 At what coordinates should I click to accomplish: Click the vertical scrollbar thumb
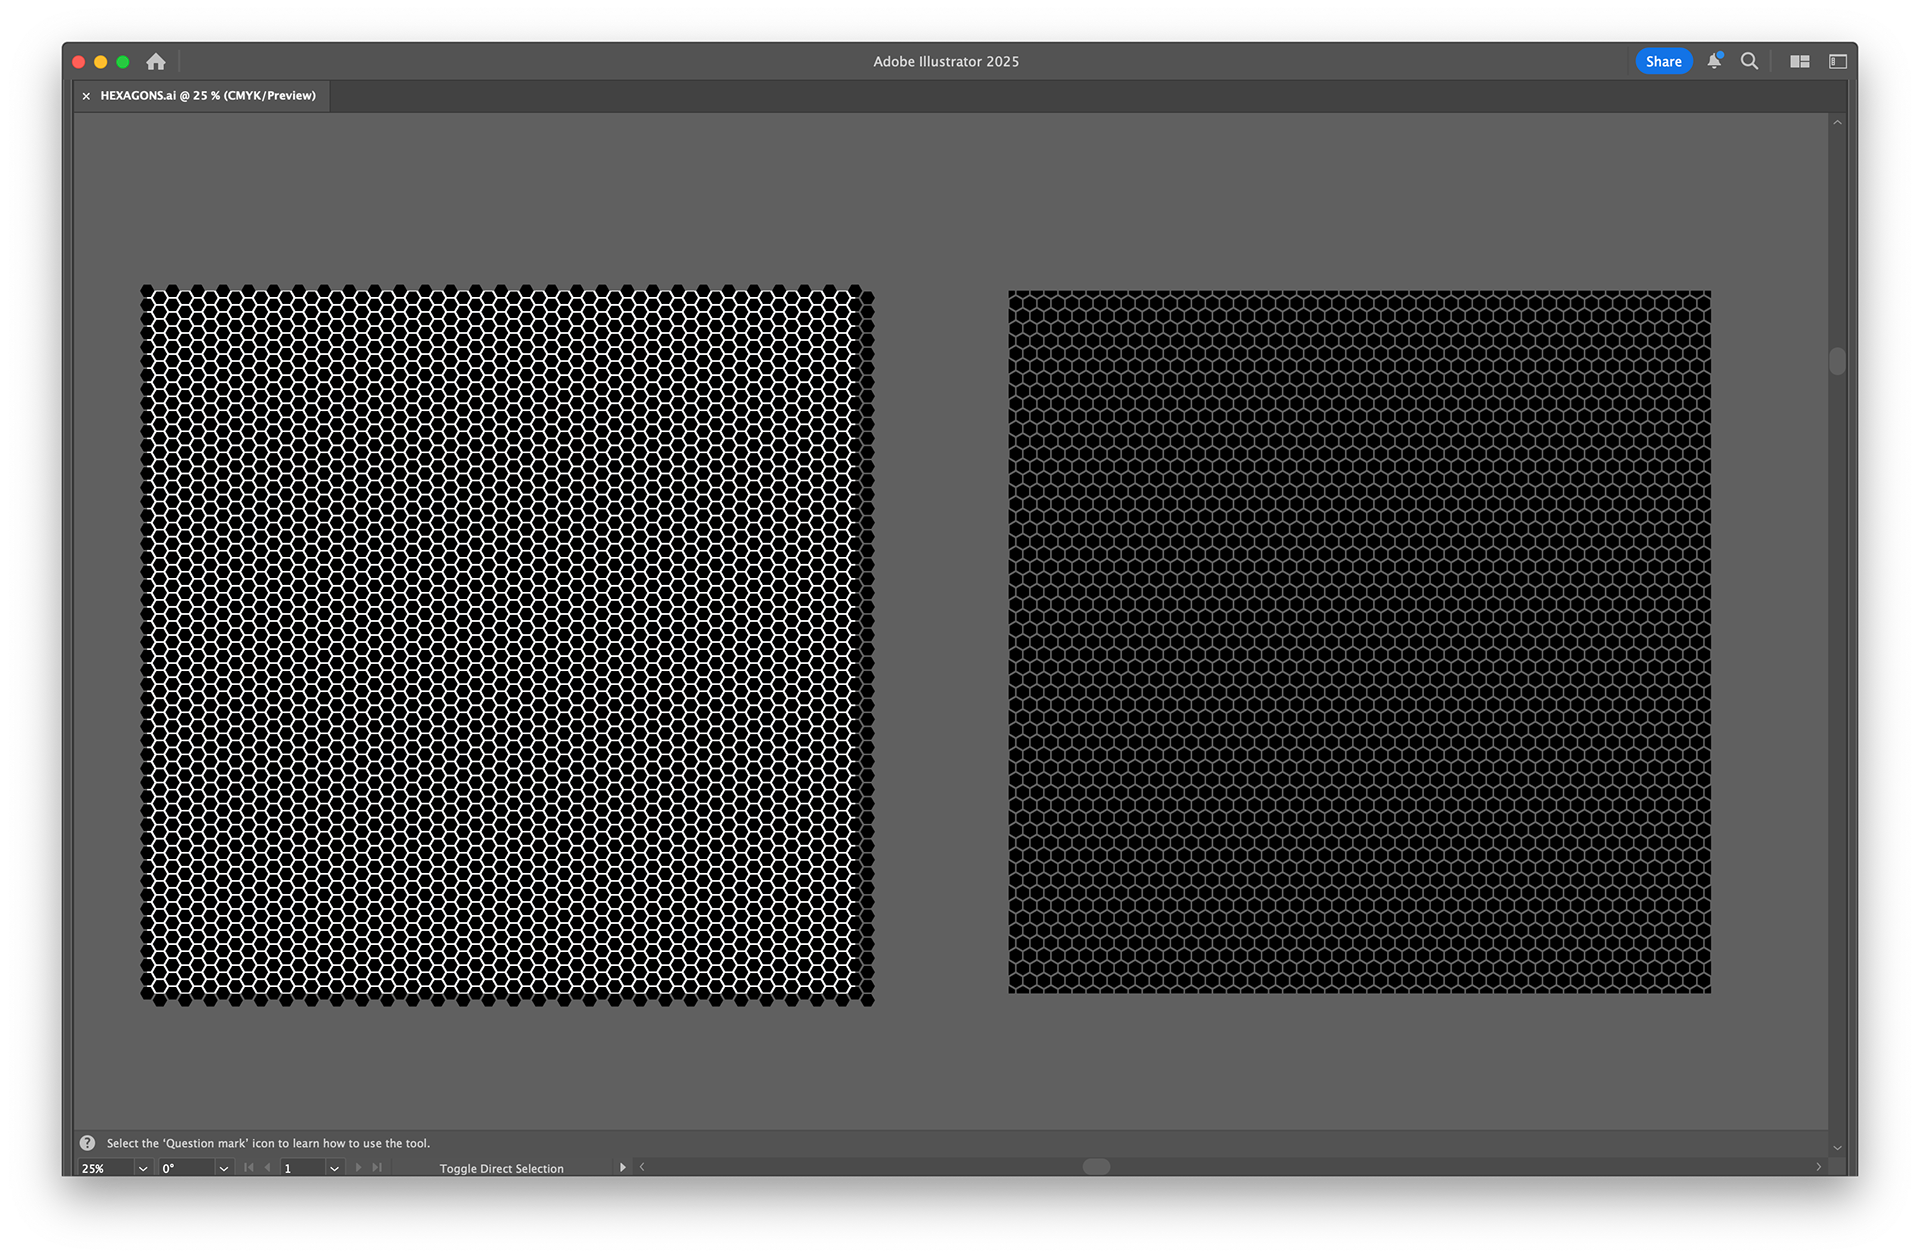[1837, 361]
